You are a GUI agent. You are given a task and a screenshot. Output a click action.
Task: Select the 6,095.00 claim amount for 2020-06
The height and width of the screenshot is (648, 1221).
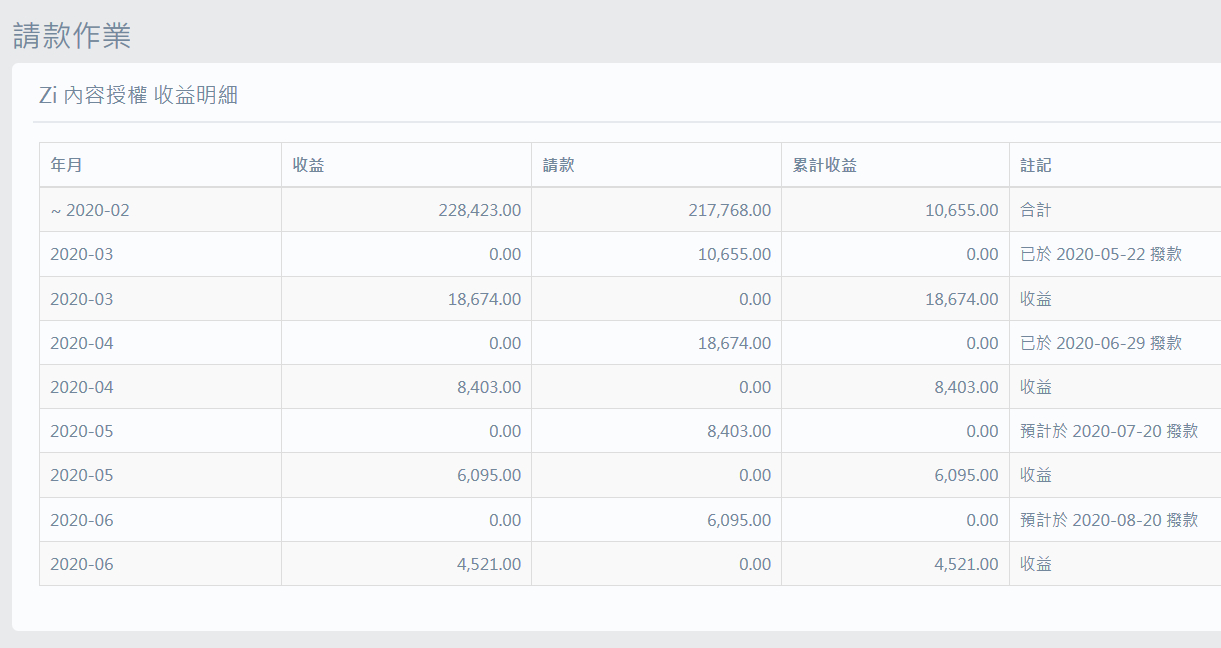tap(738, 520)
